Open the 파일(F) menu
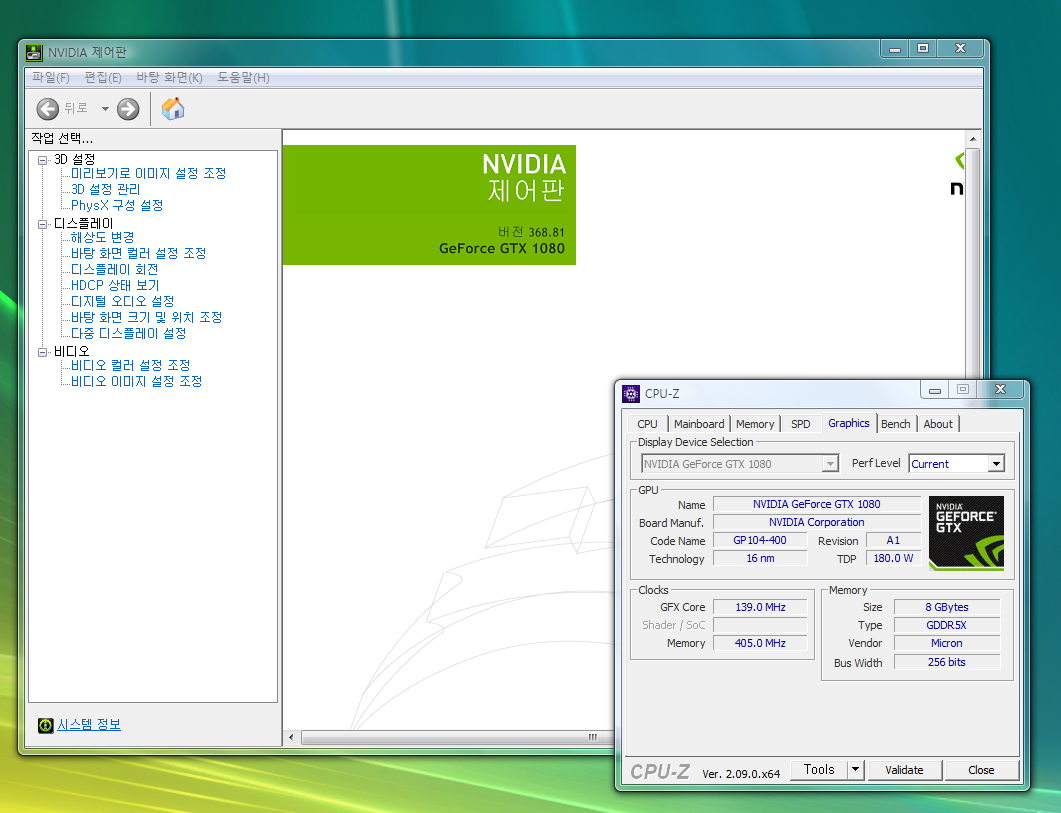The image size is (1061, 813). point(50,78)
